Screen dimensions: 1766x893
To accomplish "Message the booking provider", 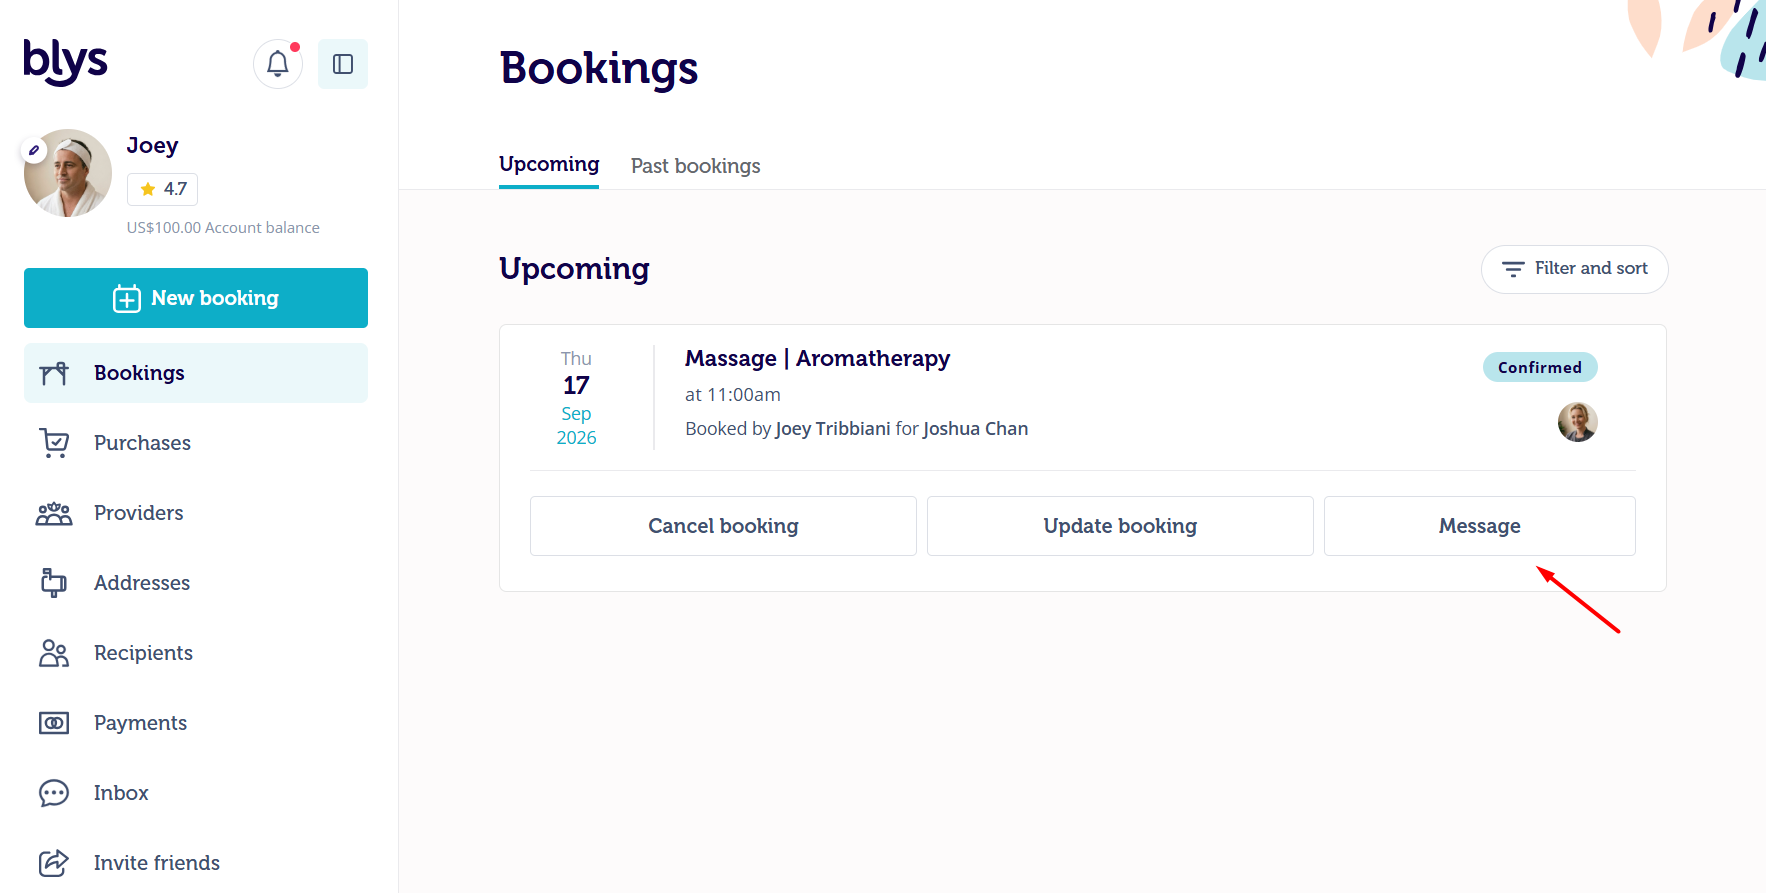I will coord(1480,526).
